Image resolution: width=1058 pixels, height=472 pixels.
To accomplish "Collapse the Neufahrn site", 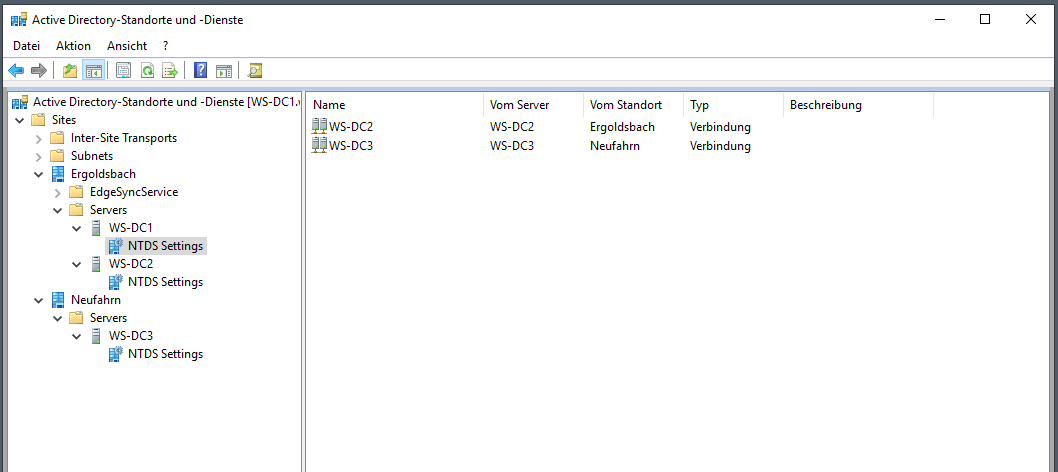I will 38,301.
